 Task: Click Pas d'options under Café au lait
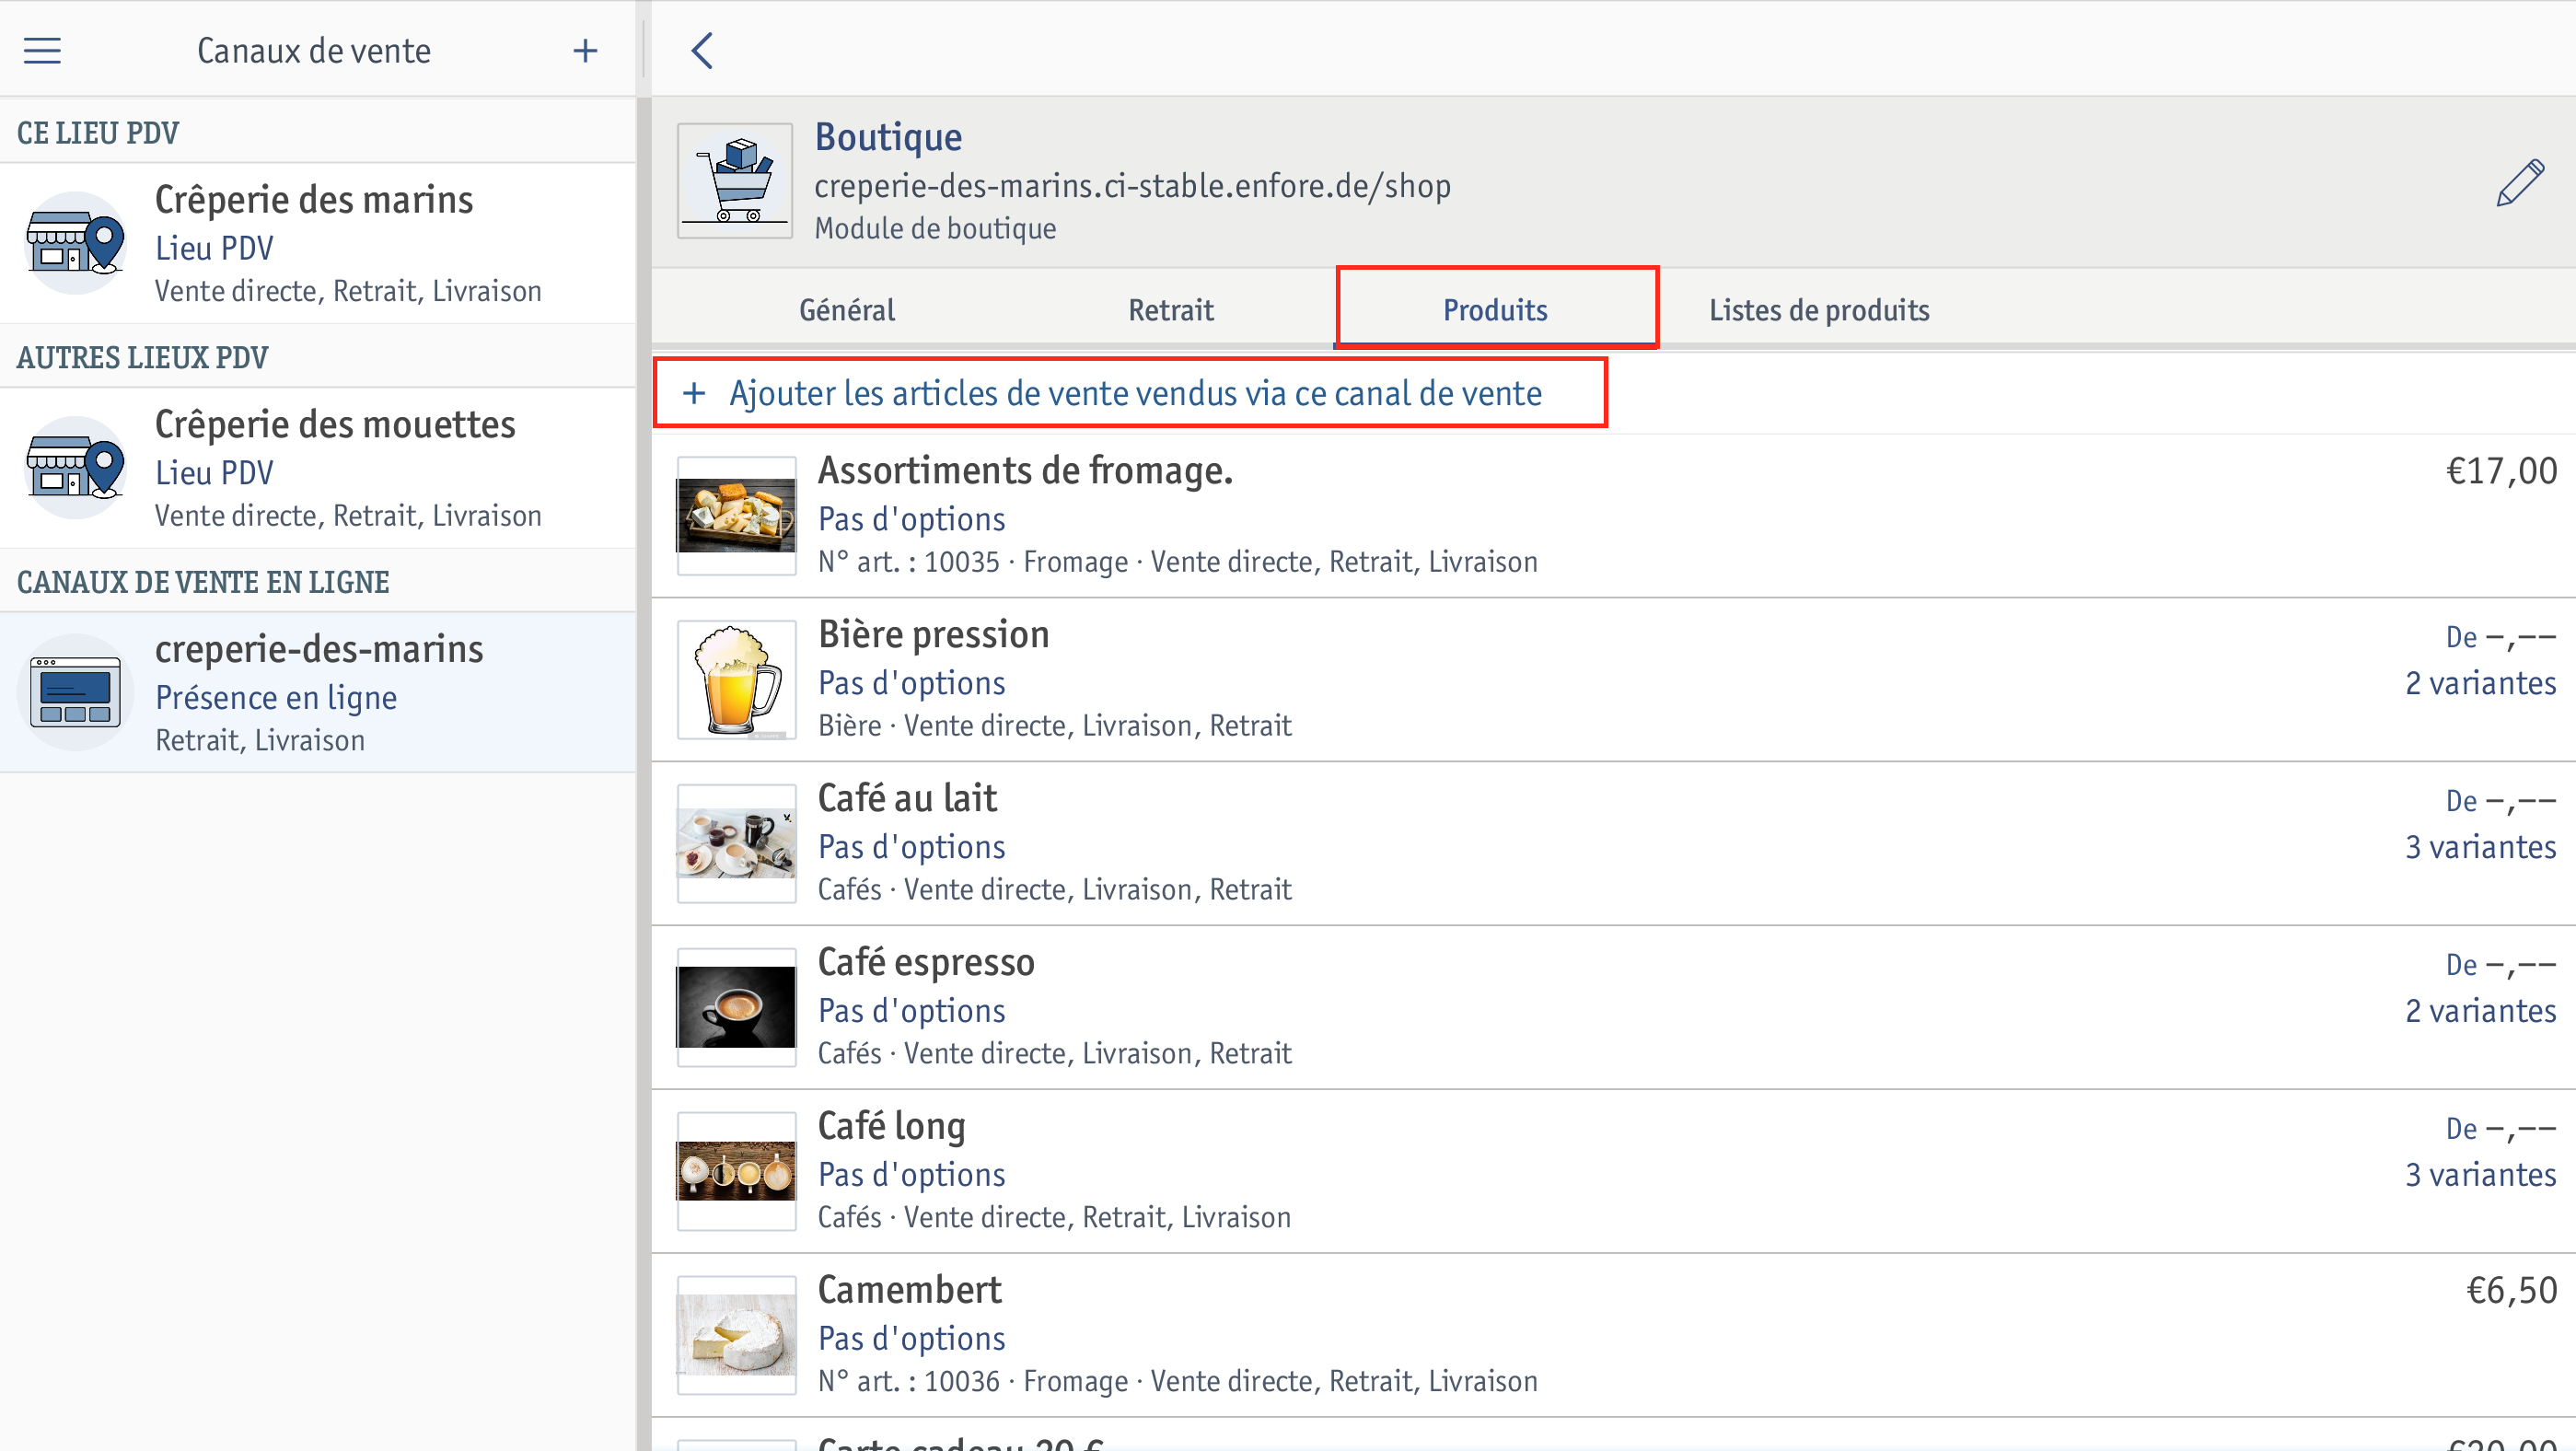pos(911,847)
